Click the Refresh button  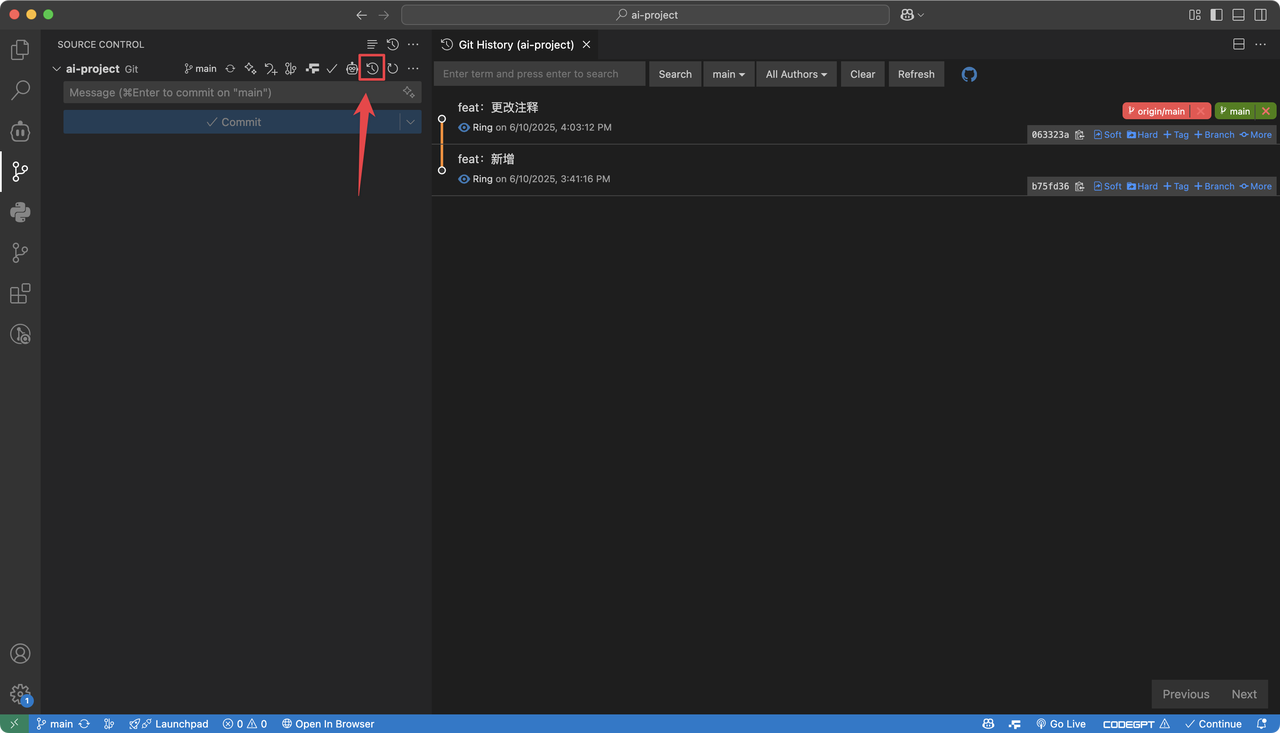(x=916, y=74)
